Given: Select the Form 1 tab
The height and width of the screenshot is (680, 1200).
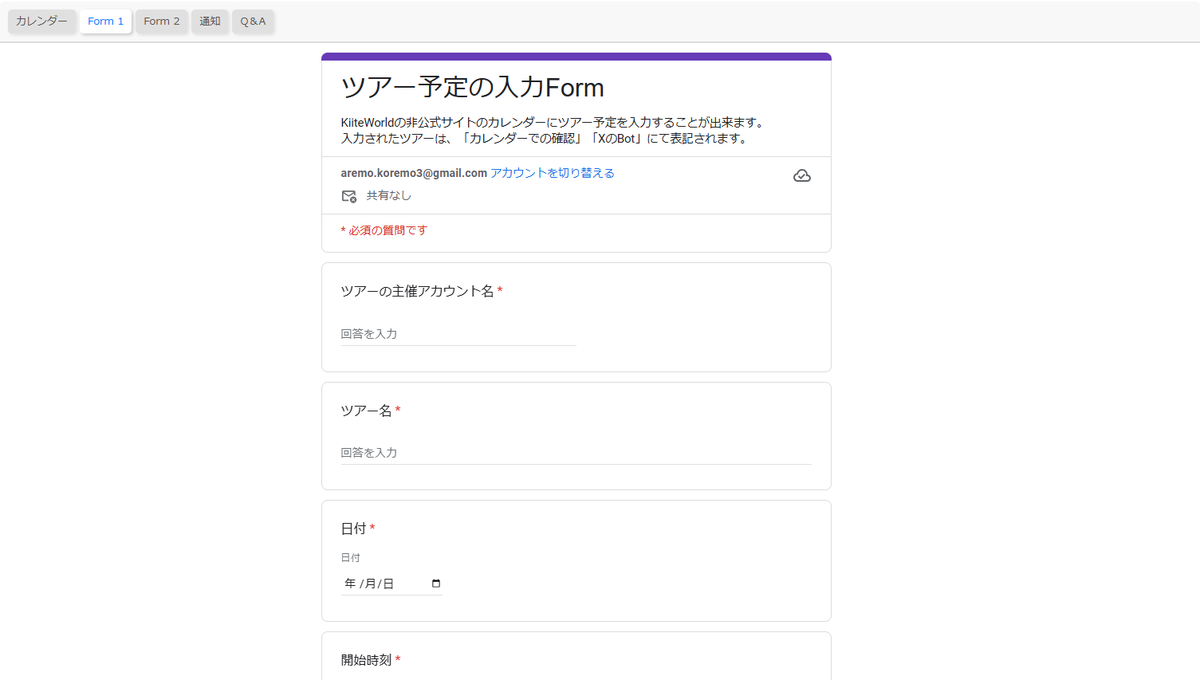Looking at the screenshot, I should (x=106, y=21).
